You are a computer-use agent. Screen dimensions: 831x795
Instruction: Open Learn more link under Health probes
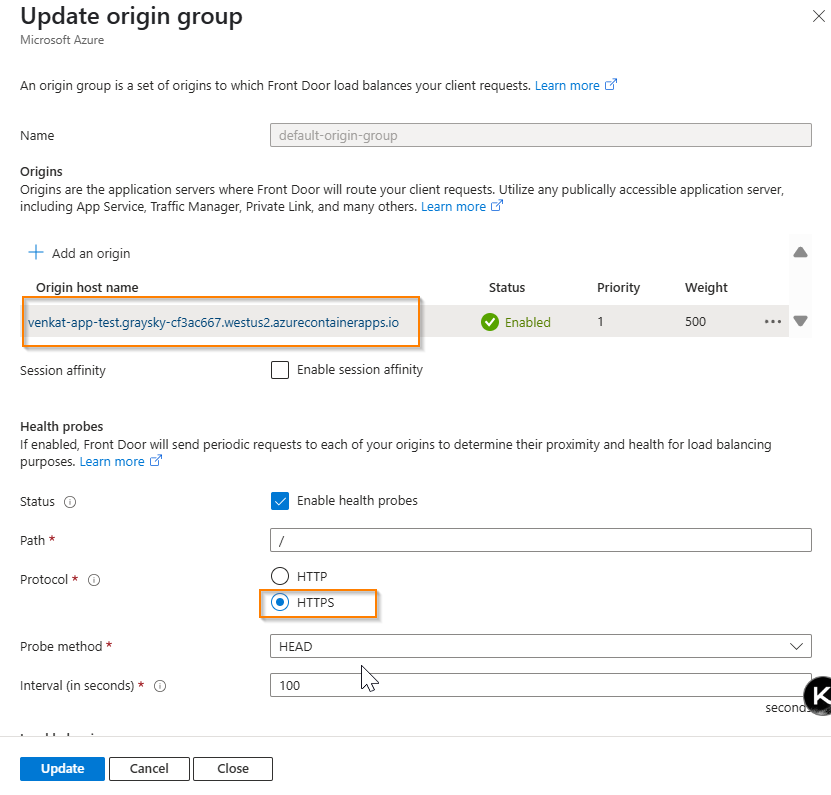112,462
